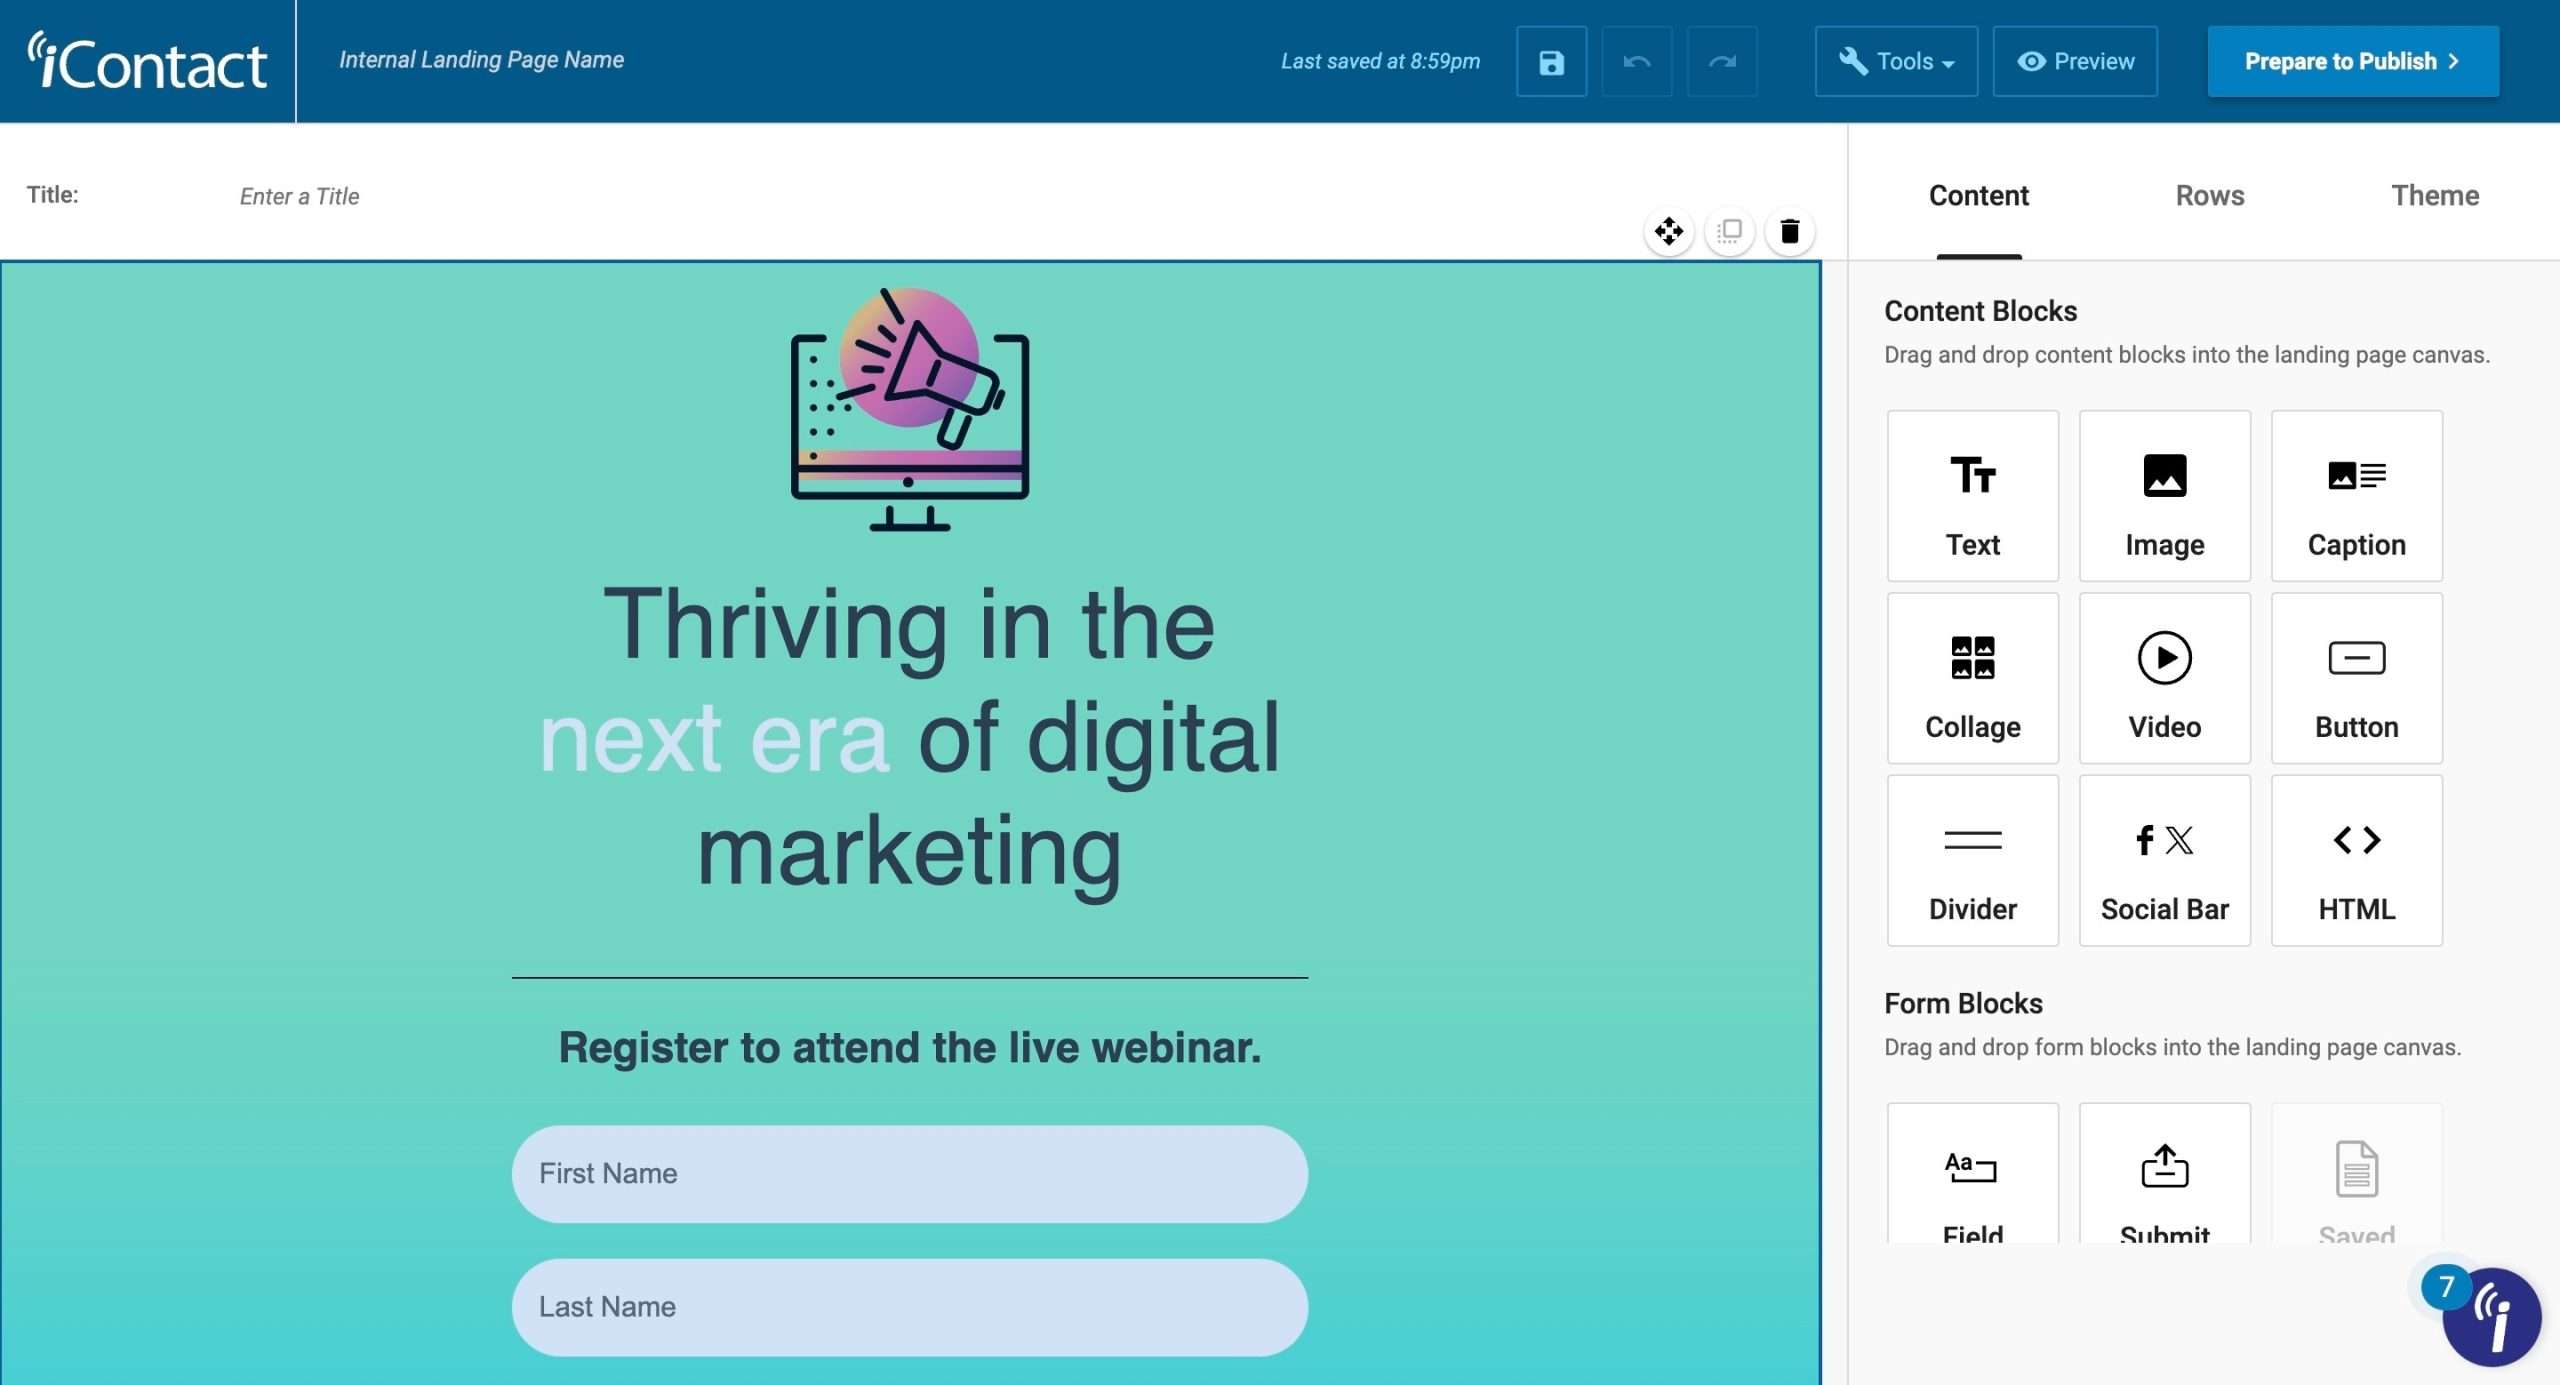Switch to the Content tab
2560x1385 pixels.
point(1978,195)
